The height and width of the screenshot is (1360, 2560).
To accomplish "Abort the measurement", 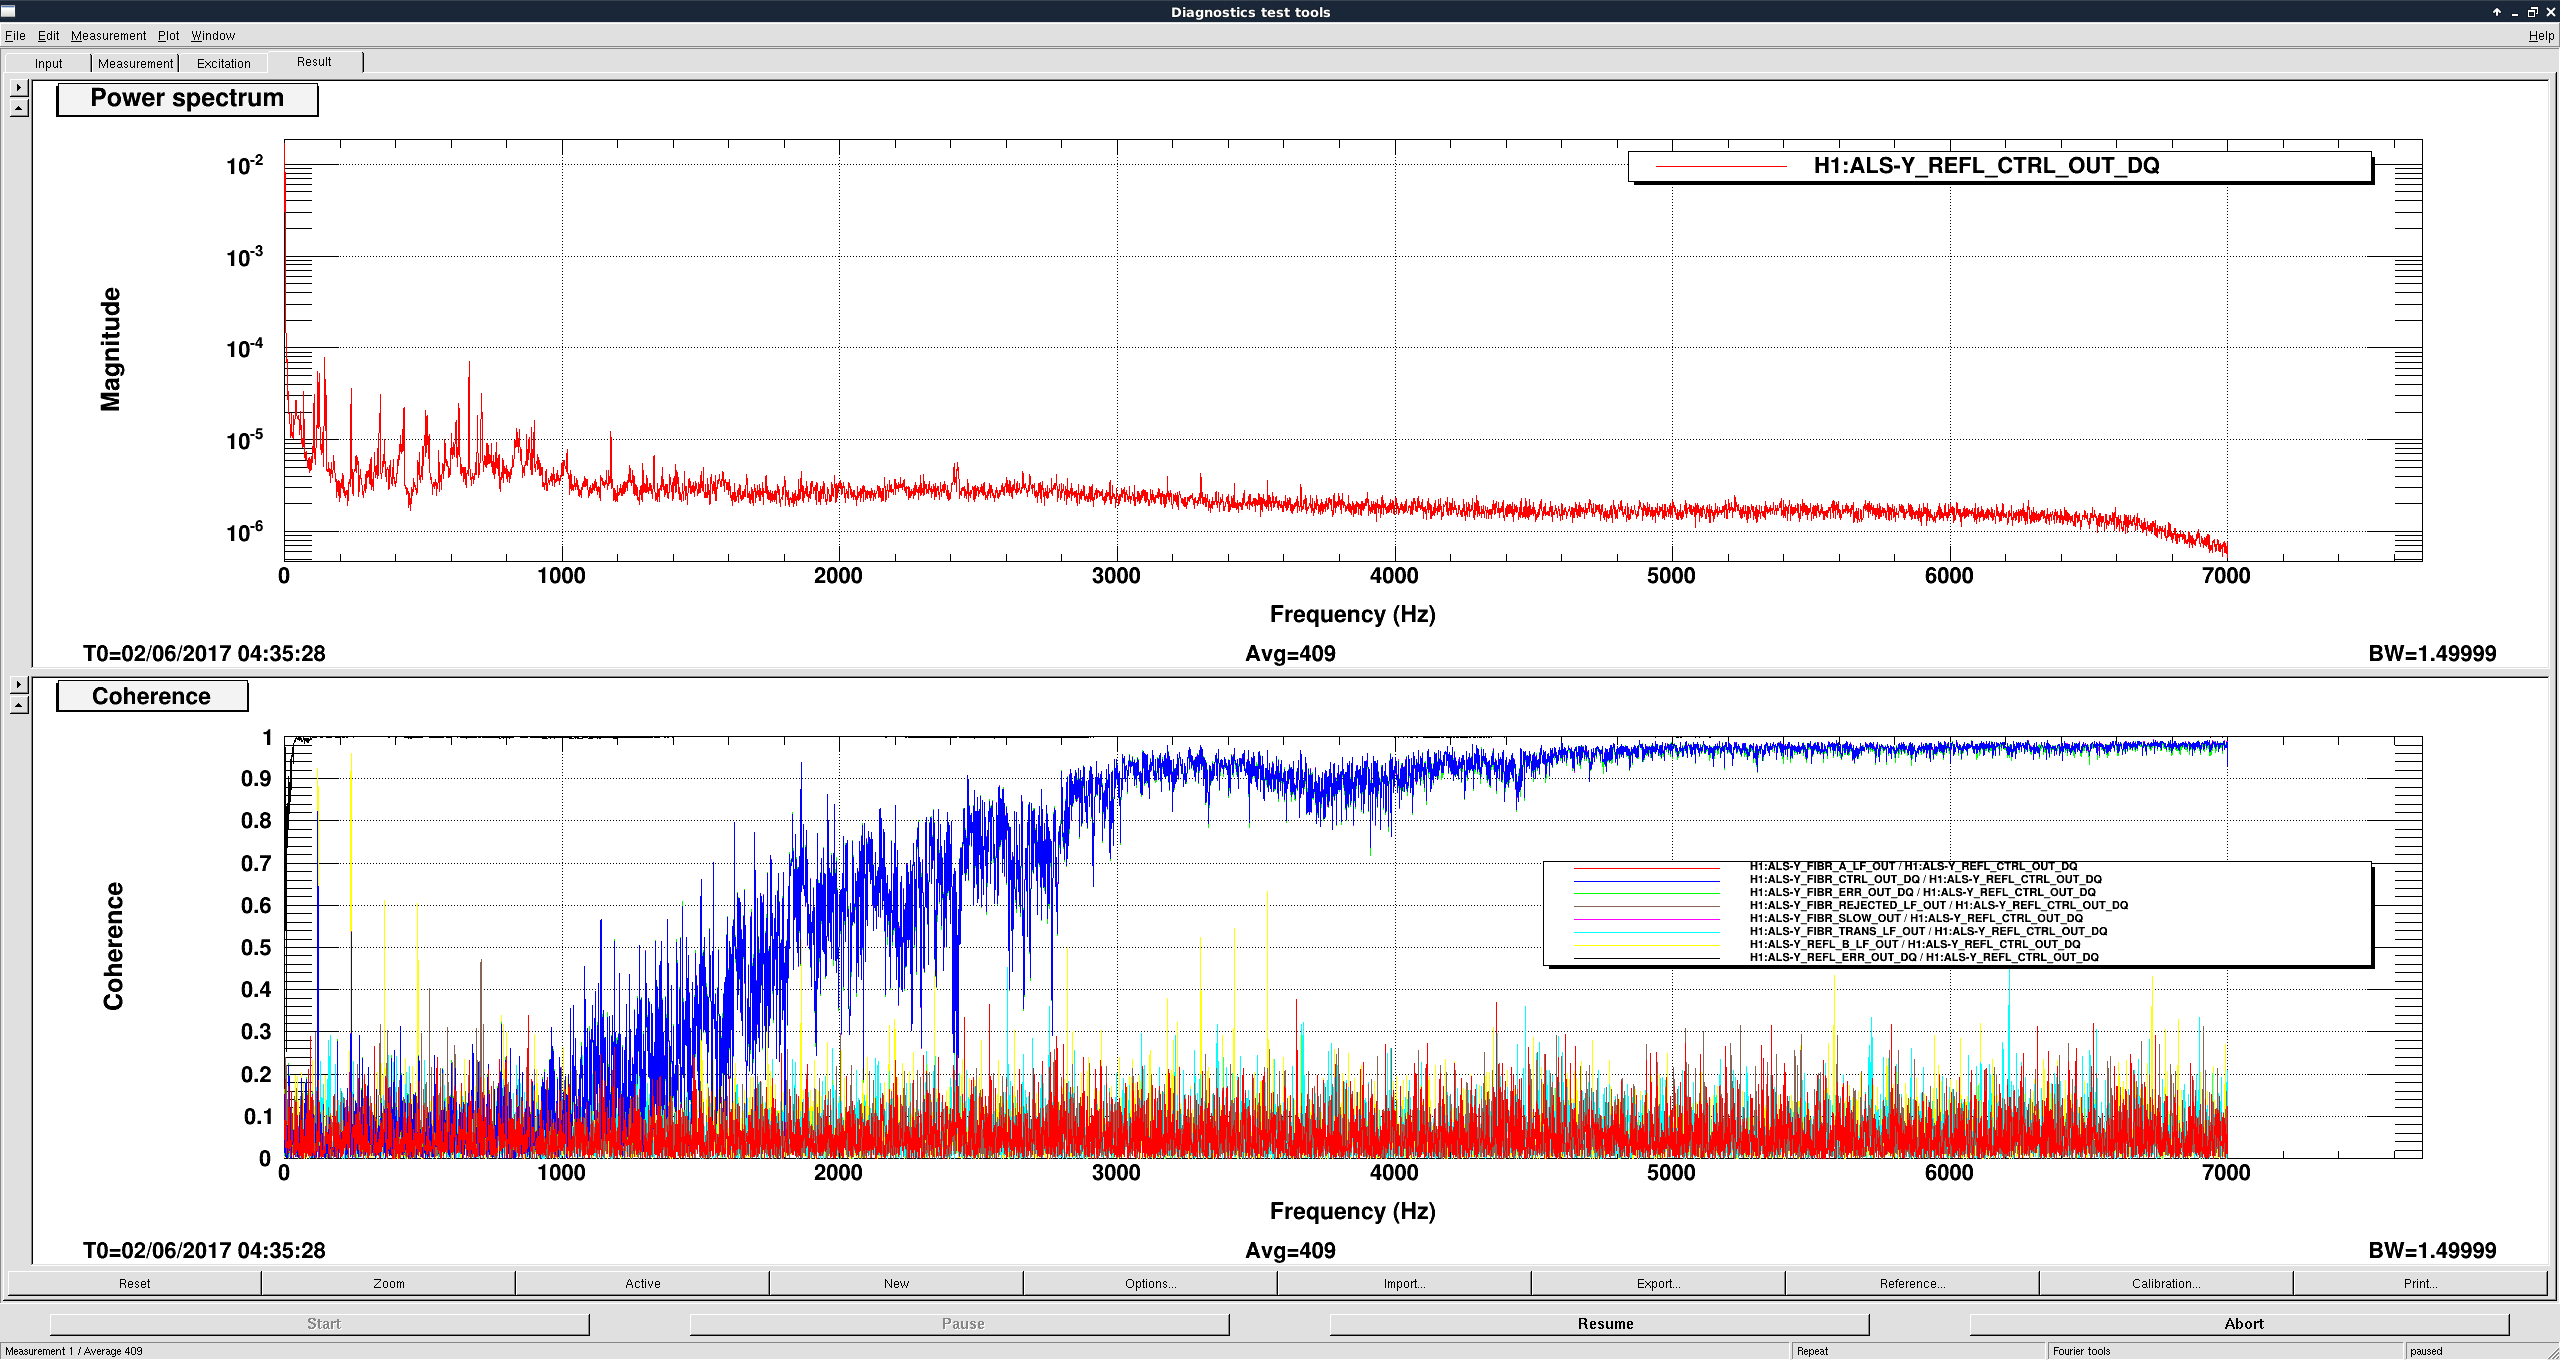I will [2240, 1323].
